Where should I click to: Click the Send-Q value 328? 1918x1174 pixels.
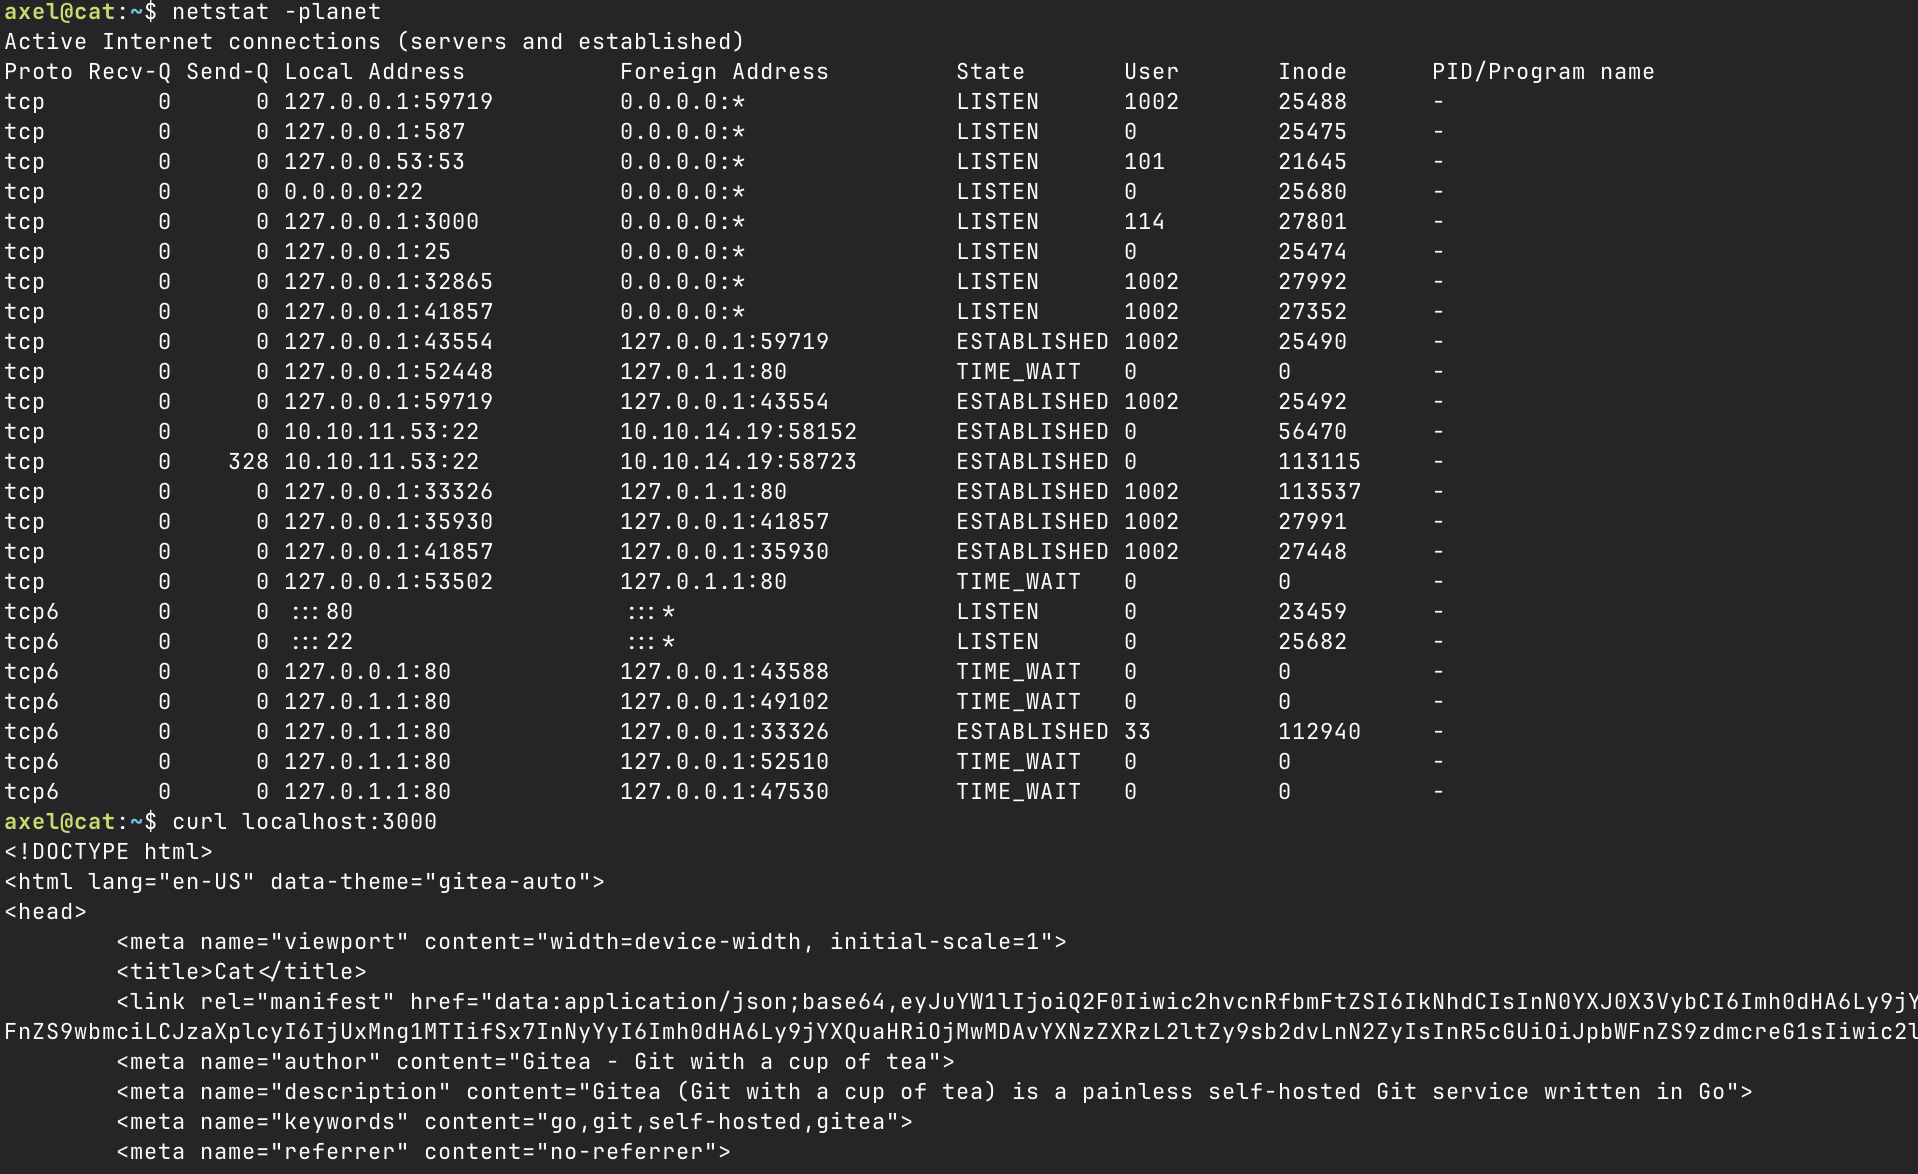pyautogui.click(x=248, y=462)
